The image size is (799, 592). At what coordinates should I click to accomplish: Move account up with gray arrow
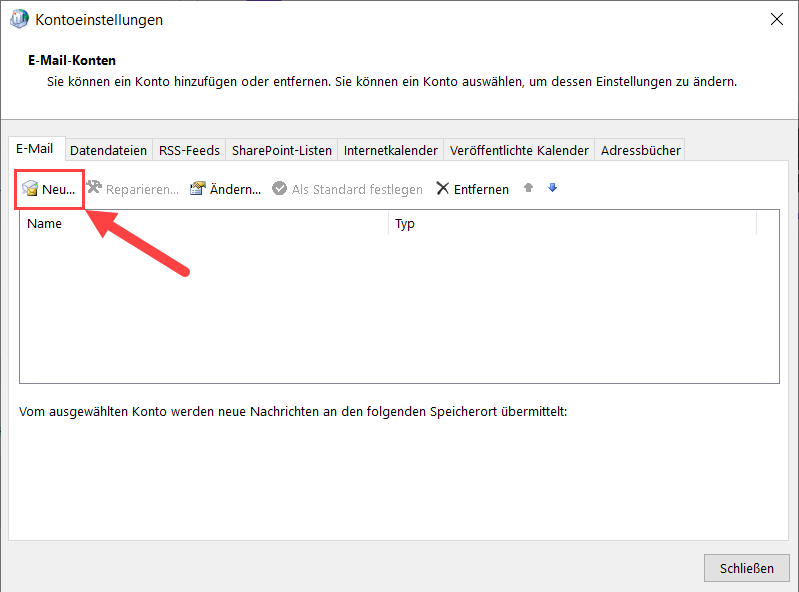529,188
